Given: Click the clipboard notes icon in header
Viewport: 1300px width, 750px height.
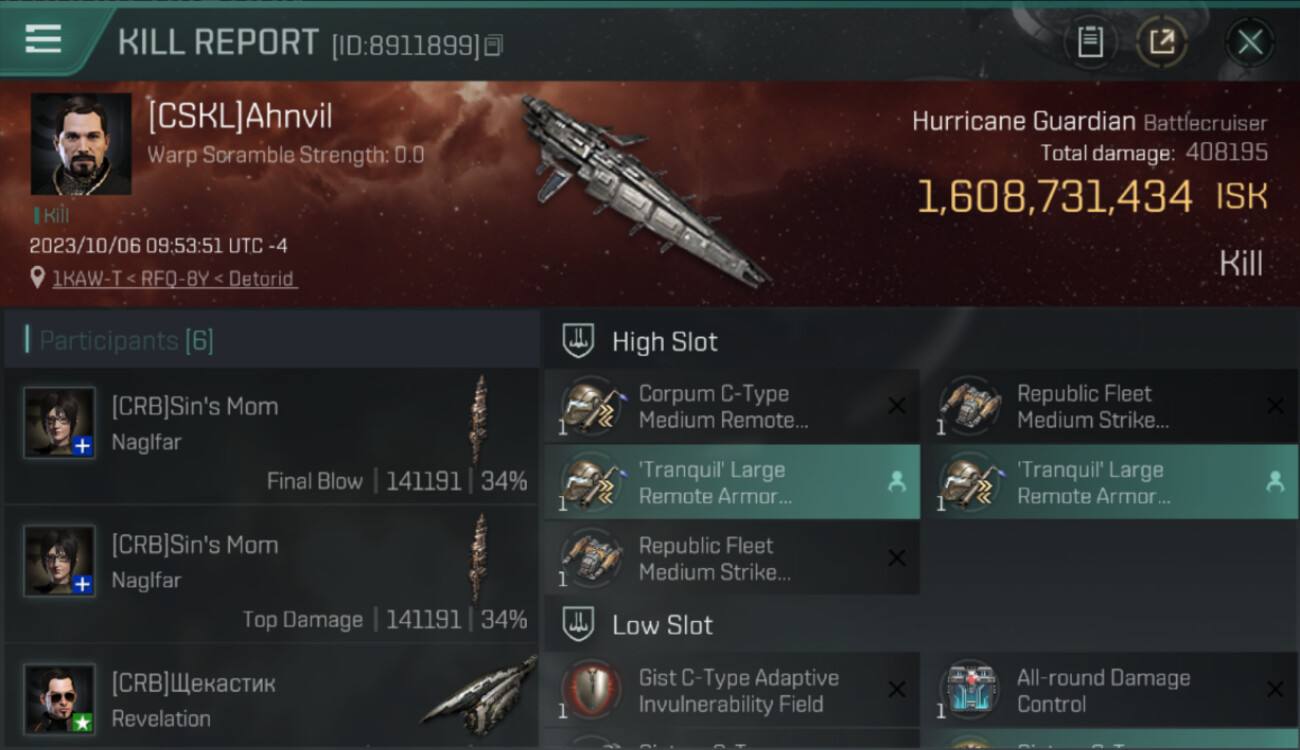Looking at the screenshot, I should point(1090,42).
